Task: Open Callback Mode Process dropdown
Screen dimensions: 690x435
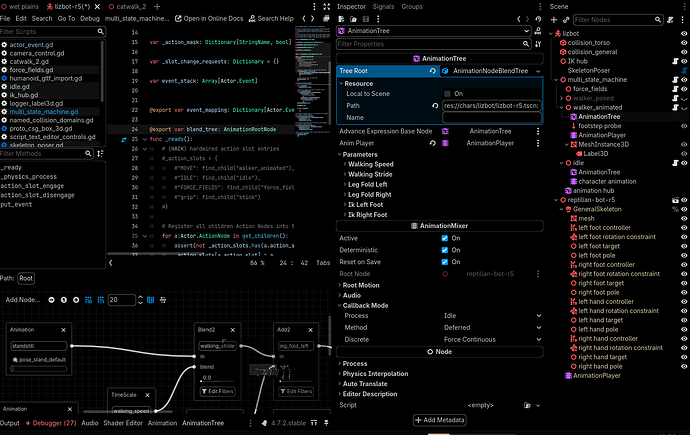Action: coord(492,316)
